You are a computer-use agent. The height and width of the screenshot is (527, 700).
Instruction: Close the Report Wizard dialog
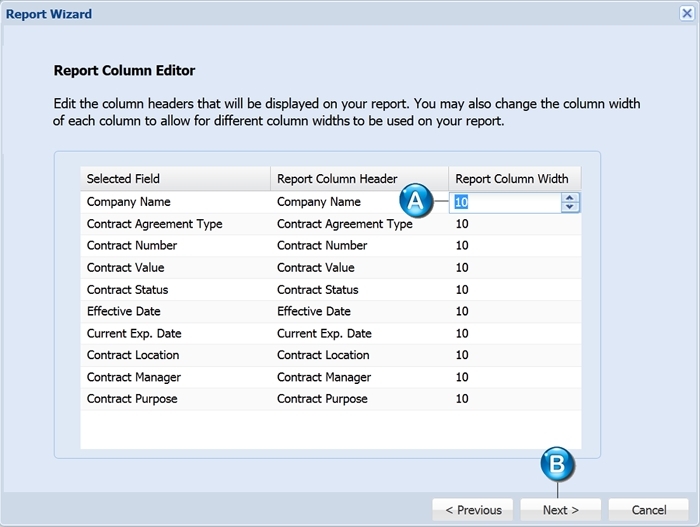click(687, 13)
